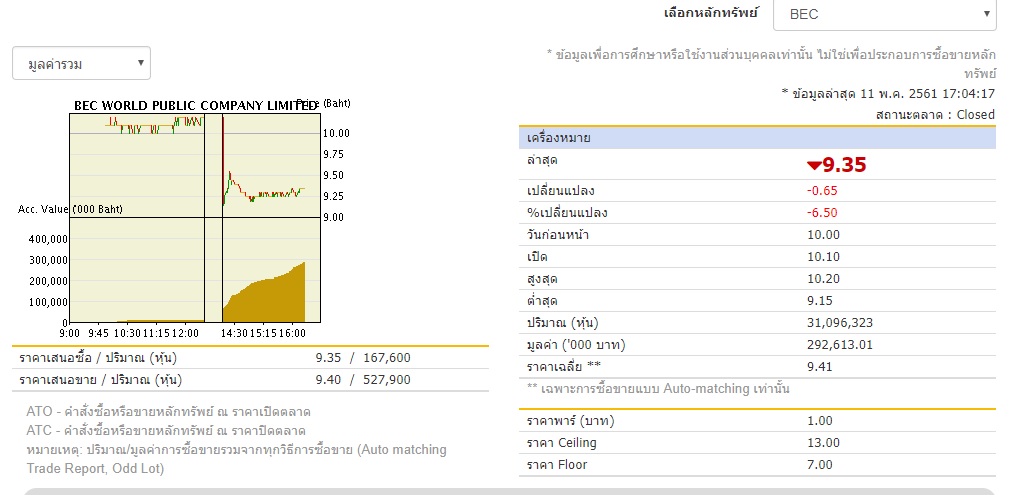Click the Acc. Value (000 Baht) axis label
1029x495 pixels.
click(70, 209)
